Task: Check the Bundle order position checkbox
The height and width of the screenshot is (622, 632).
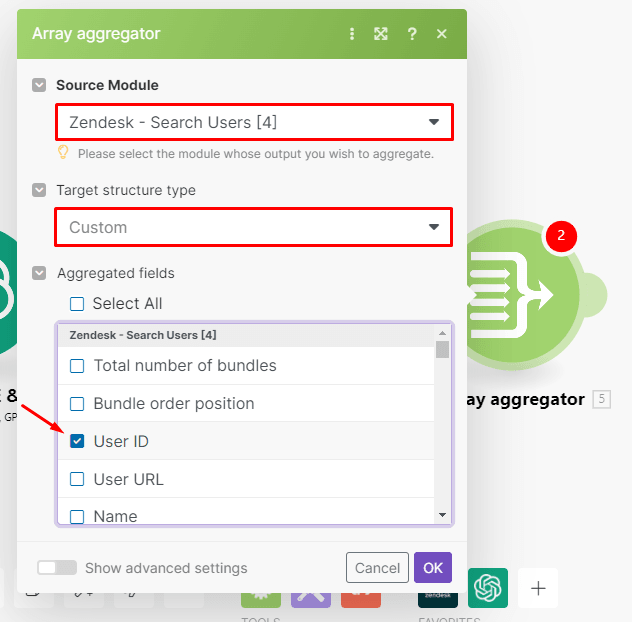Action: coord(77,404)
